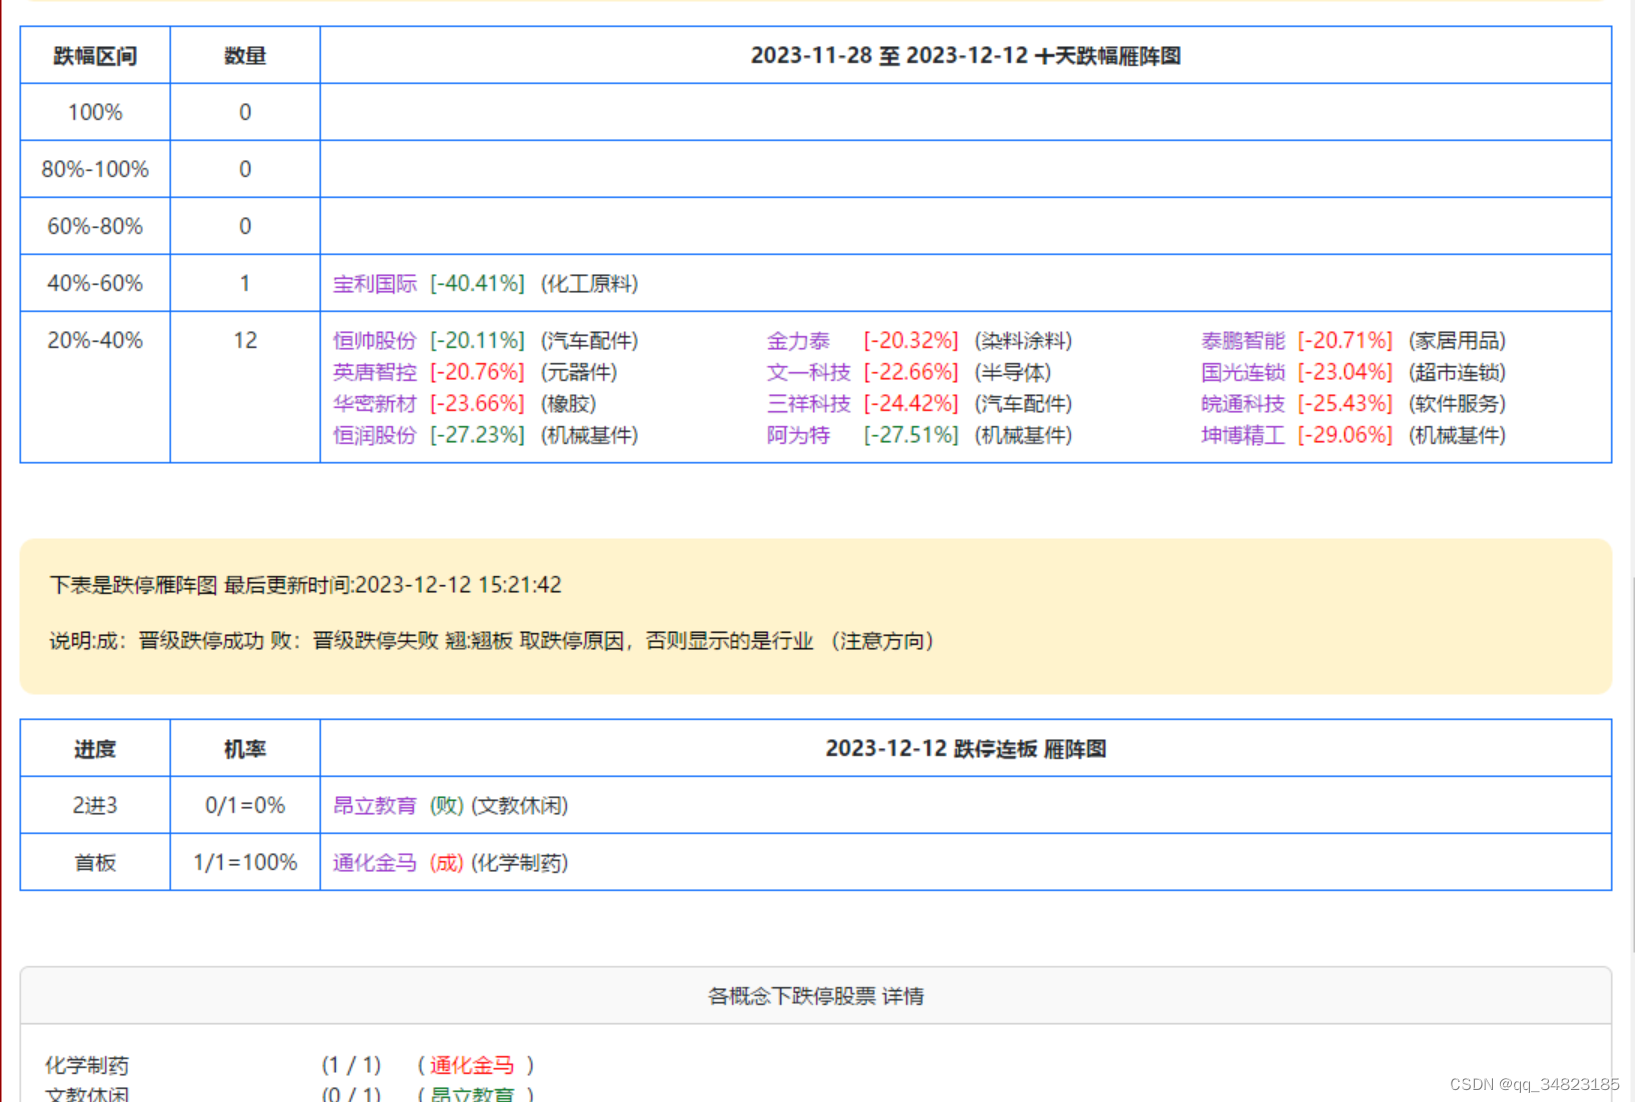
Task: Open the 英唐智控 stock link
Action: (x=375, y=372)
